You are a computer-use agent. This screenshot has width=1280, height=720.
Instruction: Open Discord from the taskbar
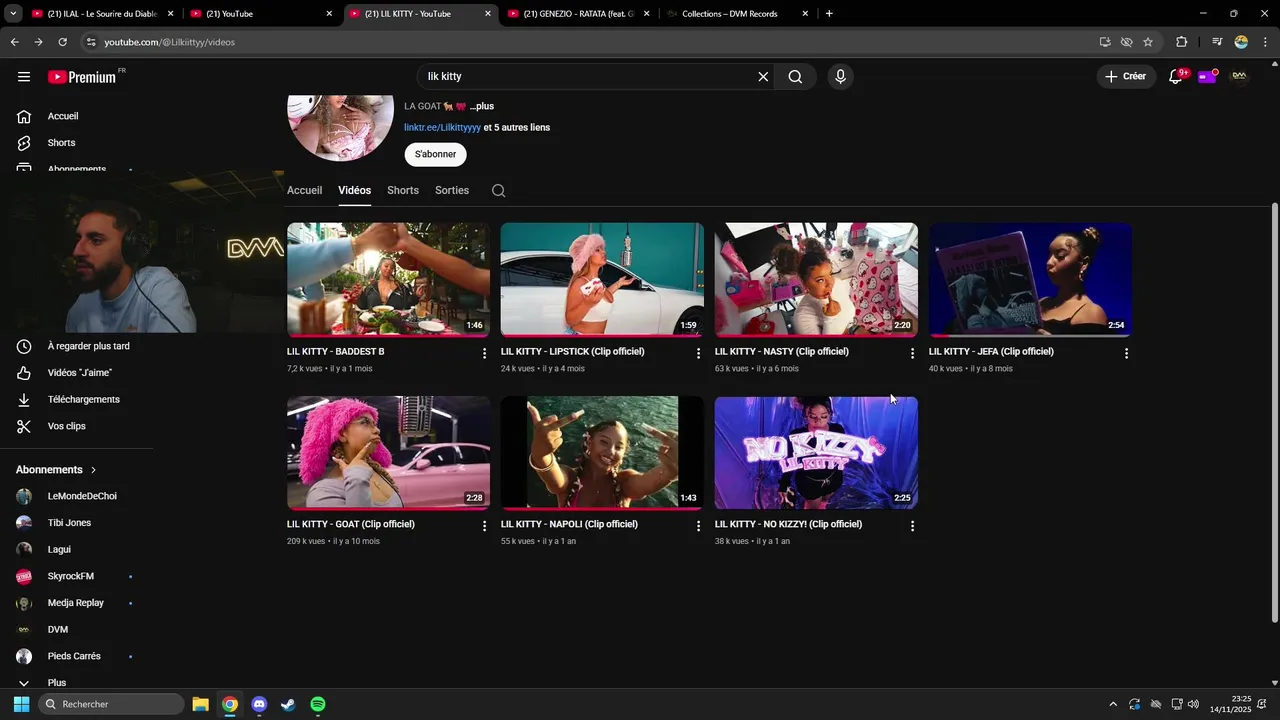tap(260, 704)
